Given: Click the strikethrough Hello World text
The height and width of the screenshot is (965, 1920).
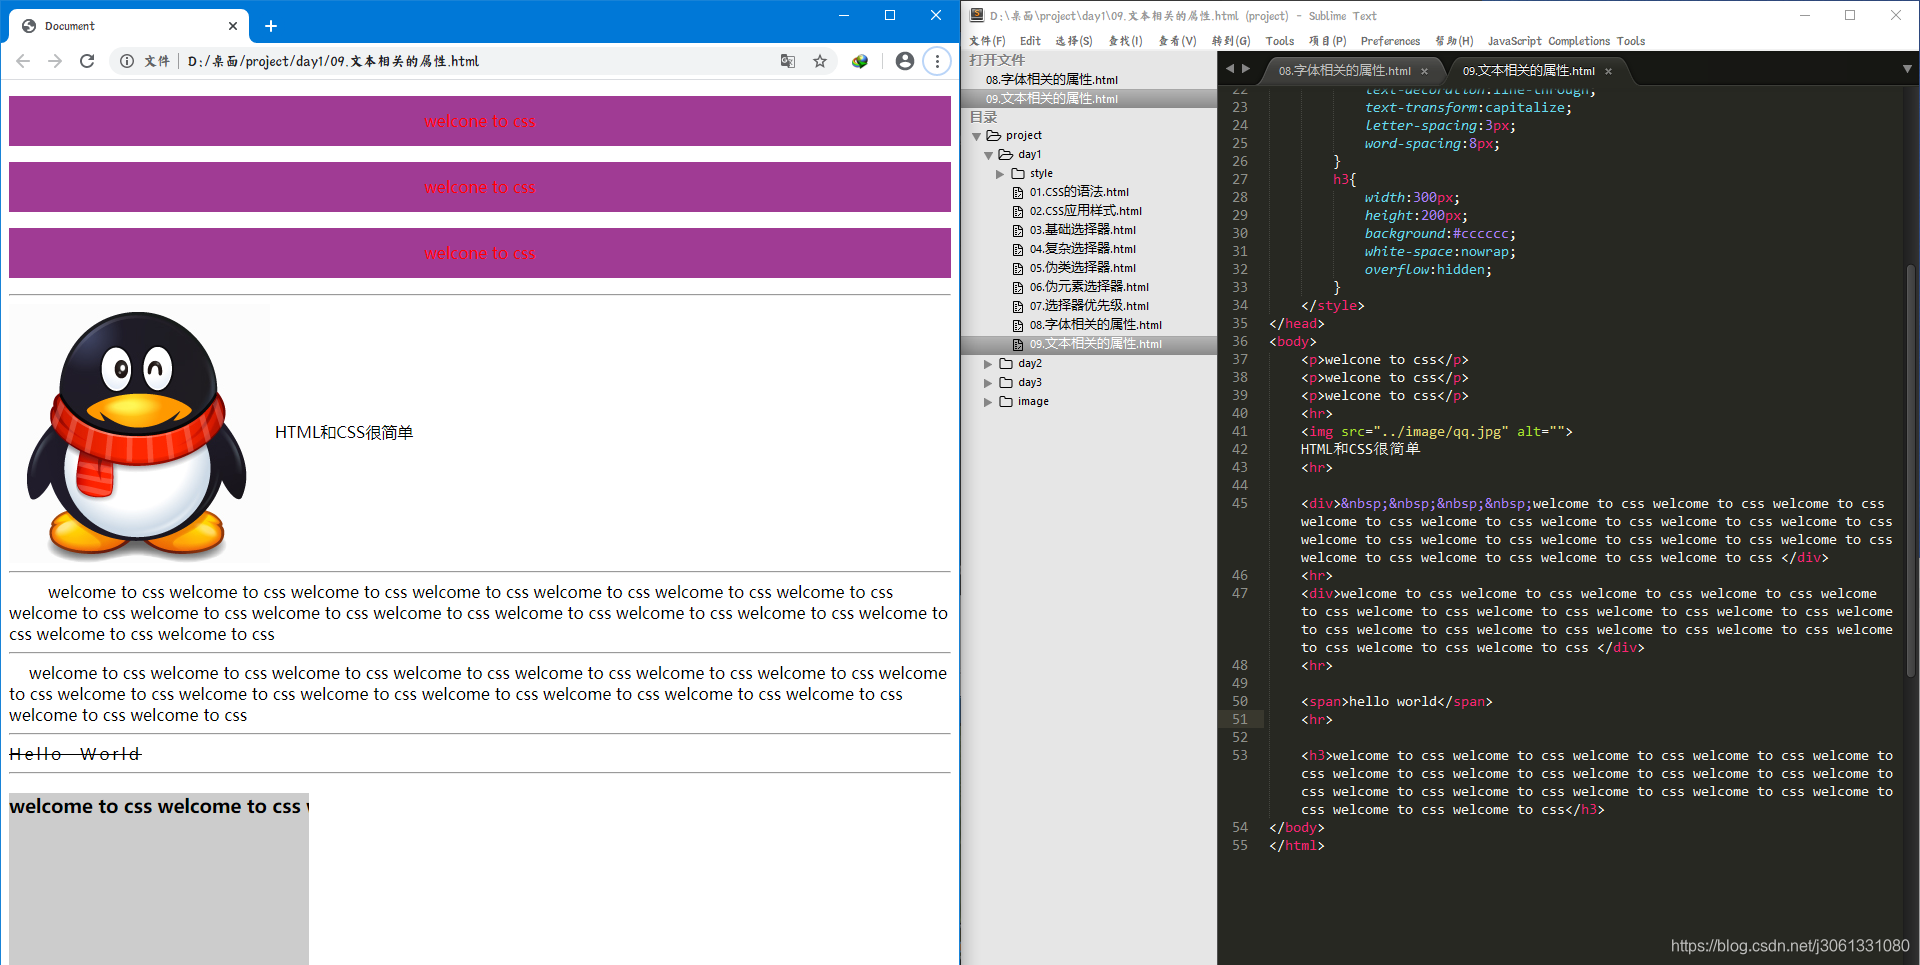Looking at the screenshot, I should pyautogui.click(x=75, y=754).
